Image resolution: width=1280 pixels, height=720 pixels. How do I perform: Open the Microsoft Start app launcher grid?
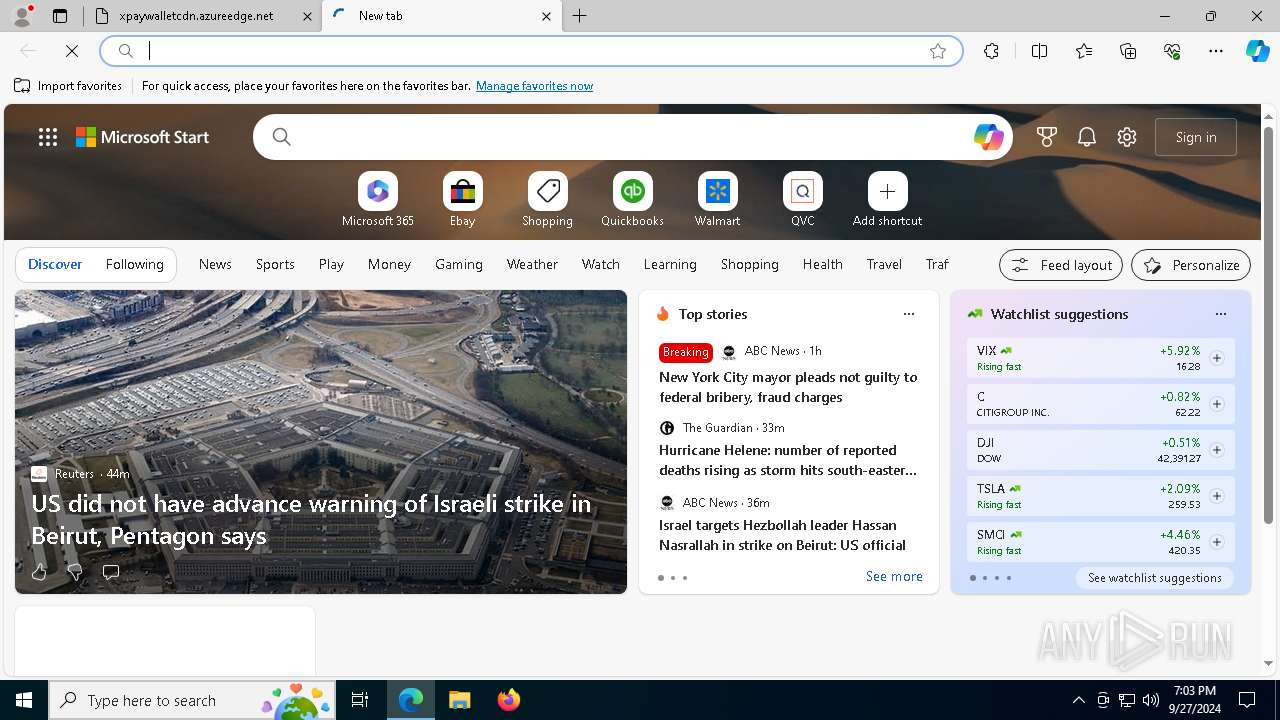coord(48,137)
